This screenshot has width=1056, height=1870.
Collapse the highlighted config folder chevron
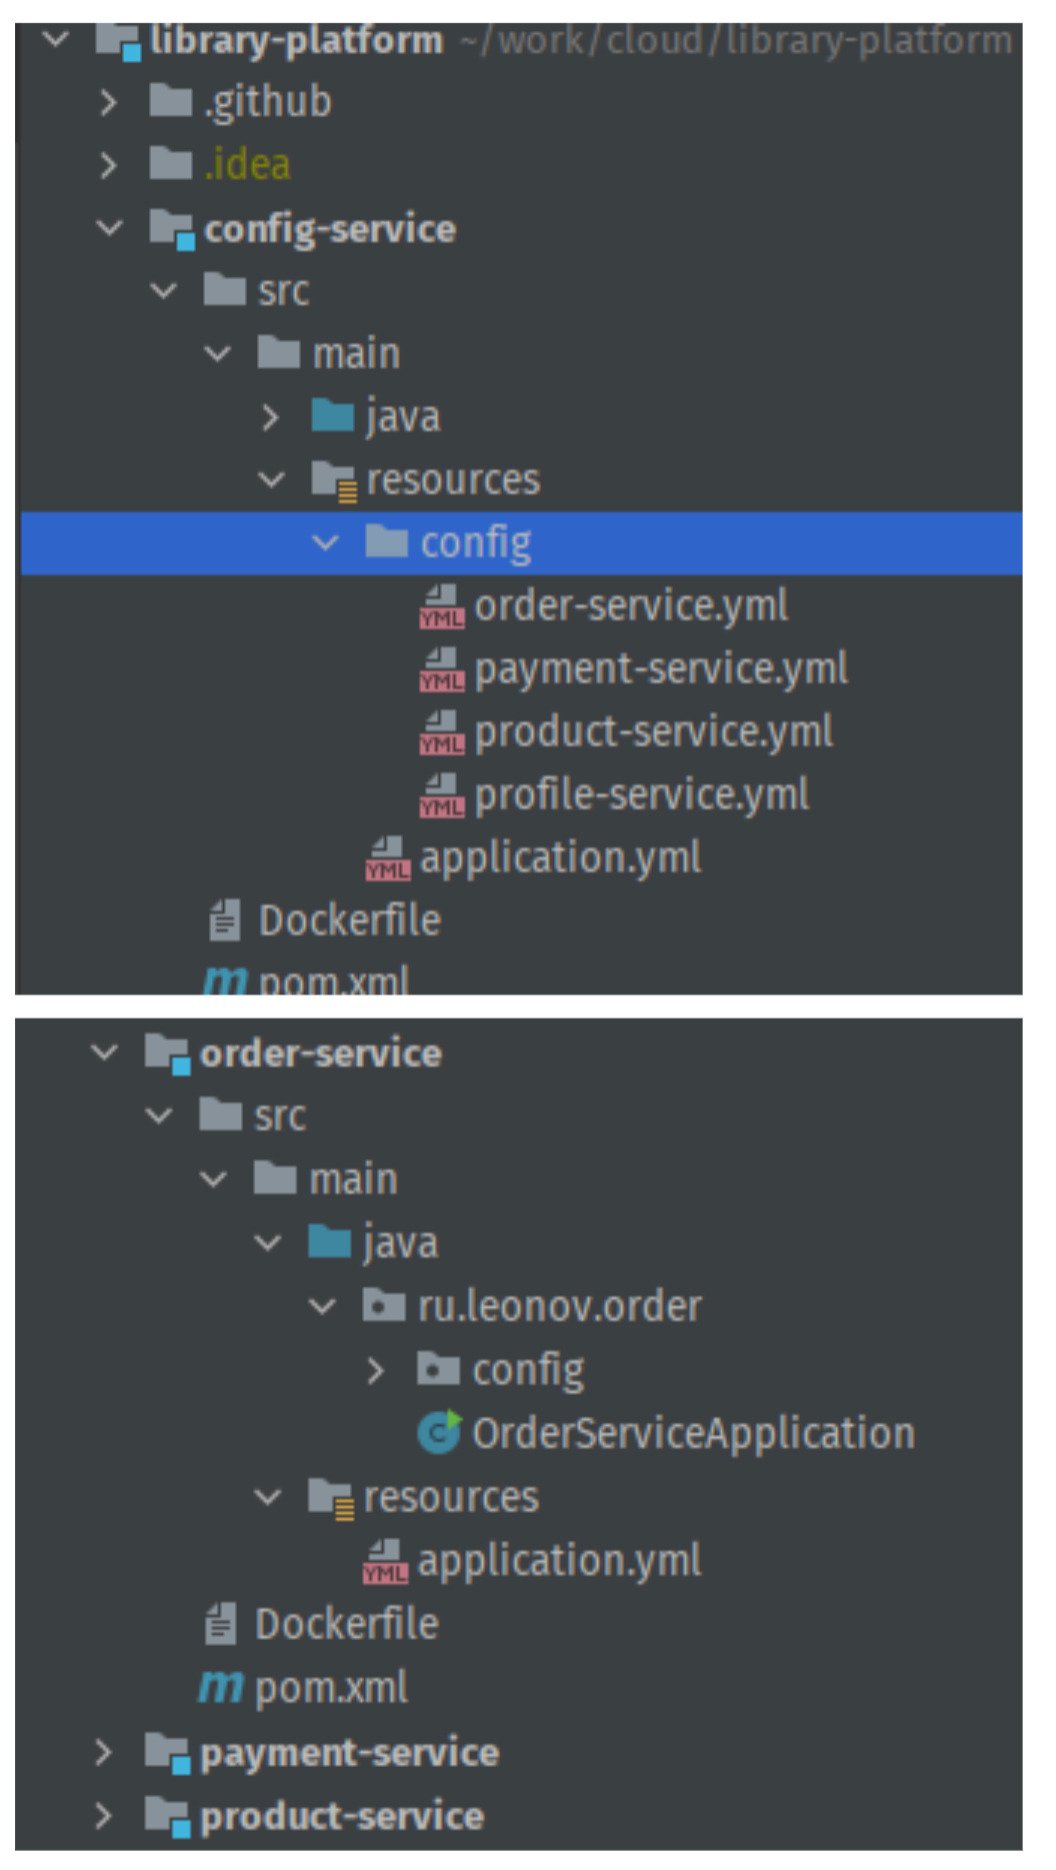pos(325,543)
